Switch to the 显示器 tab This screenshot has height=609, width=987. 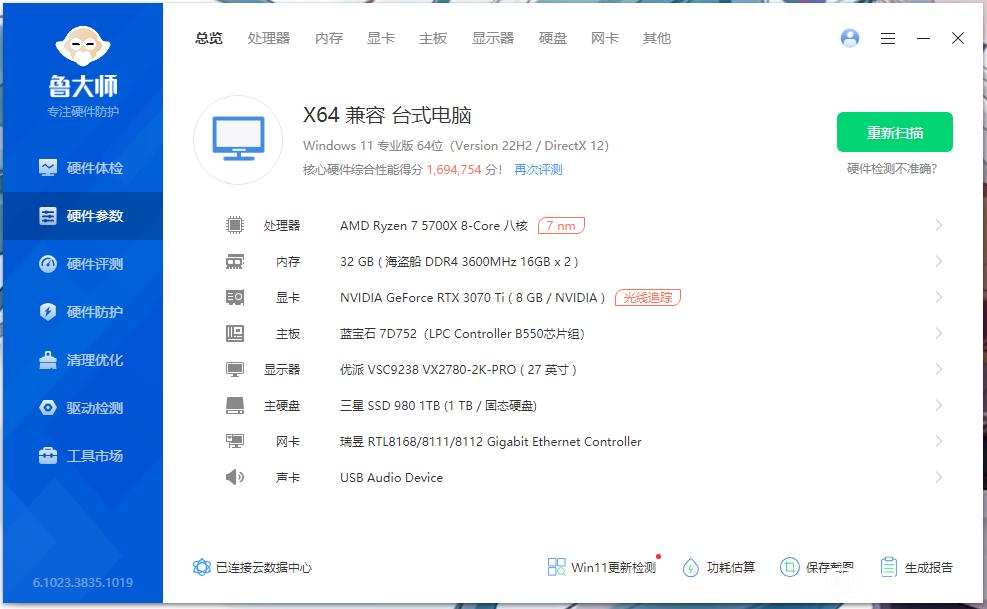tap(493, 38)
